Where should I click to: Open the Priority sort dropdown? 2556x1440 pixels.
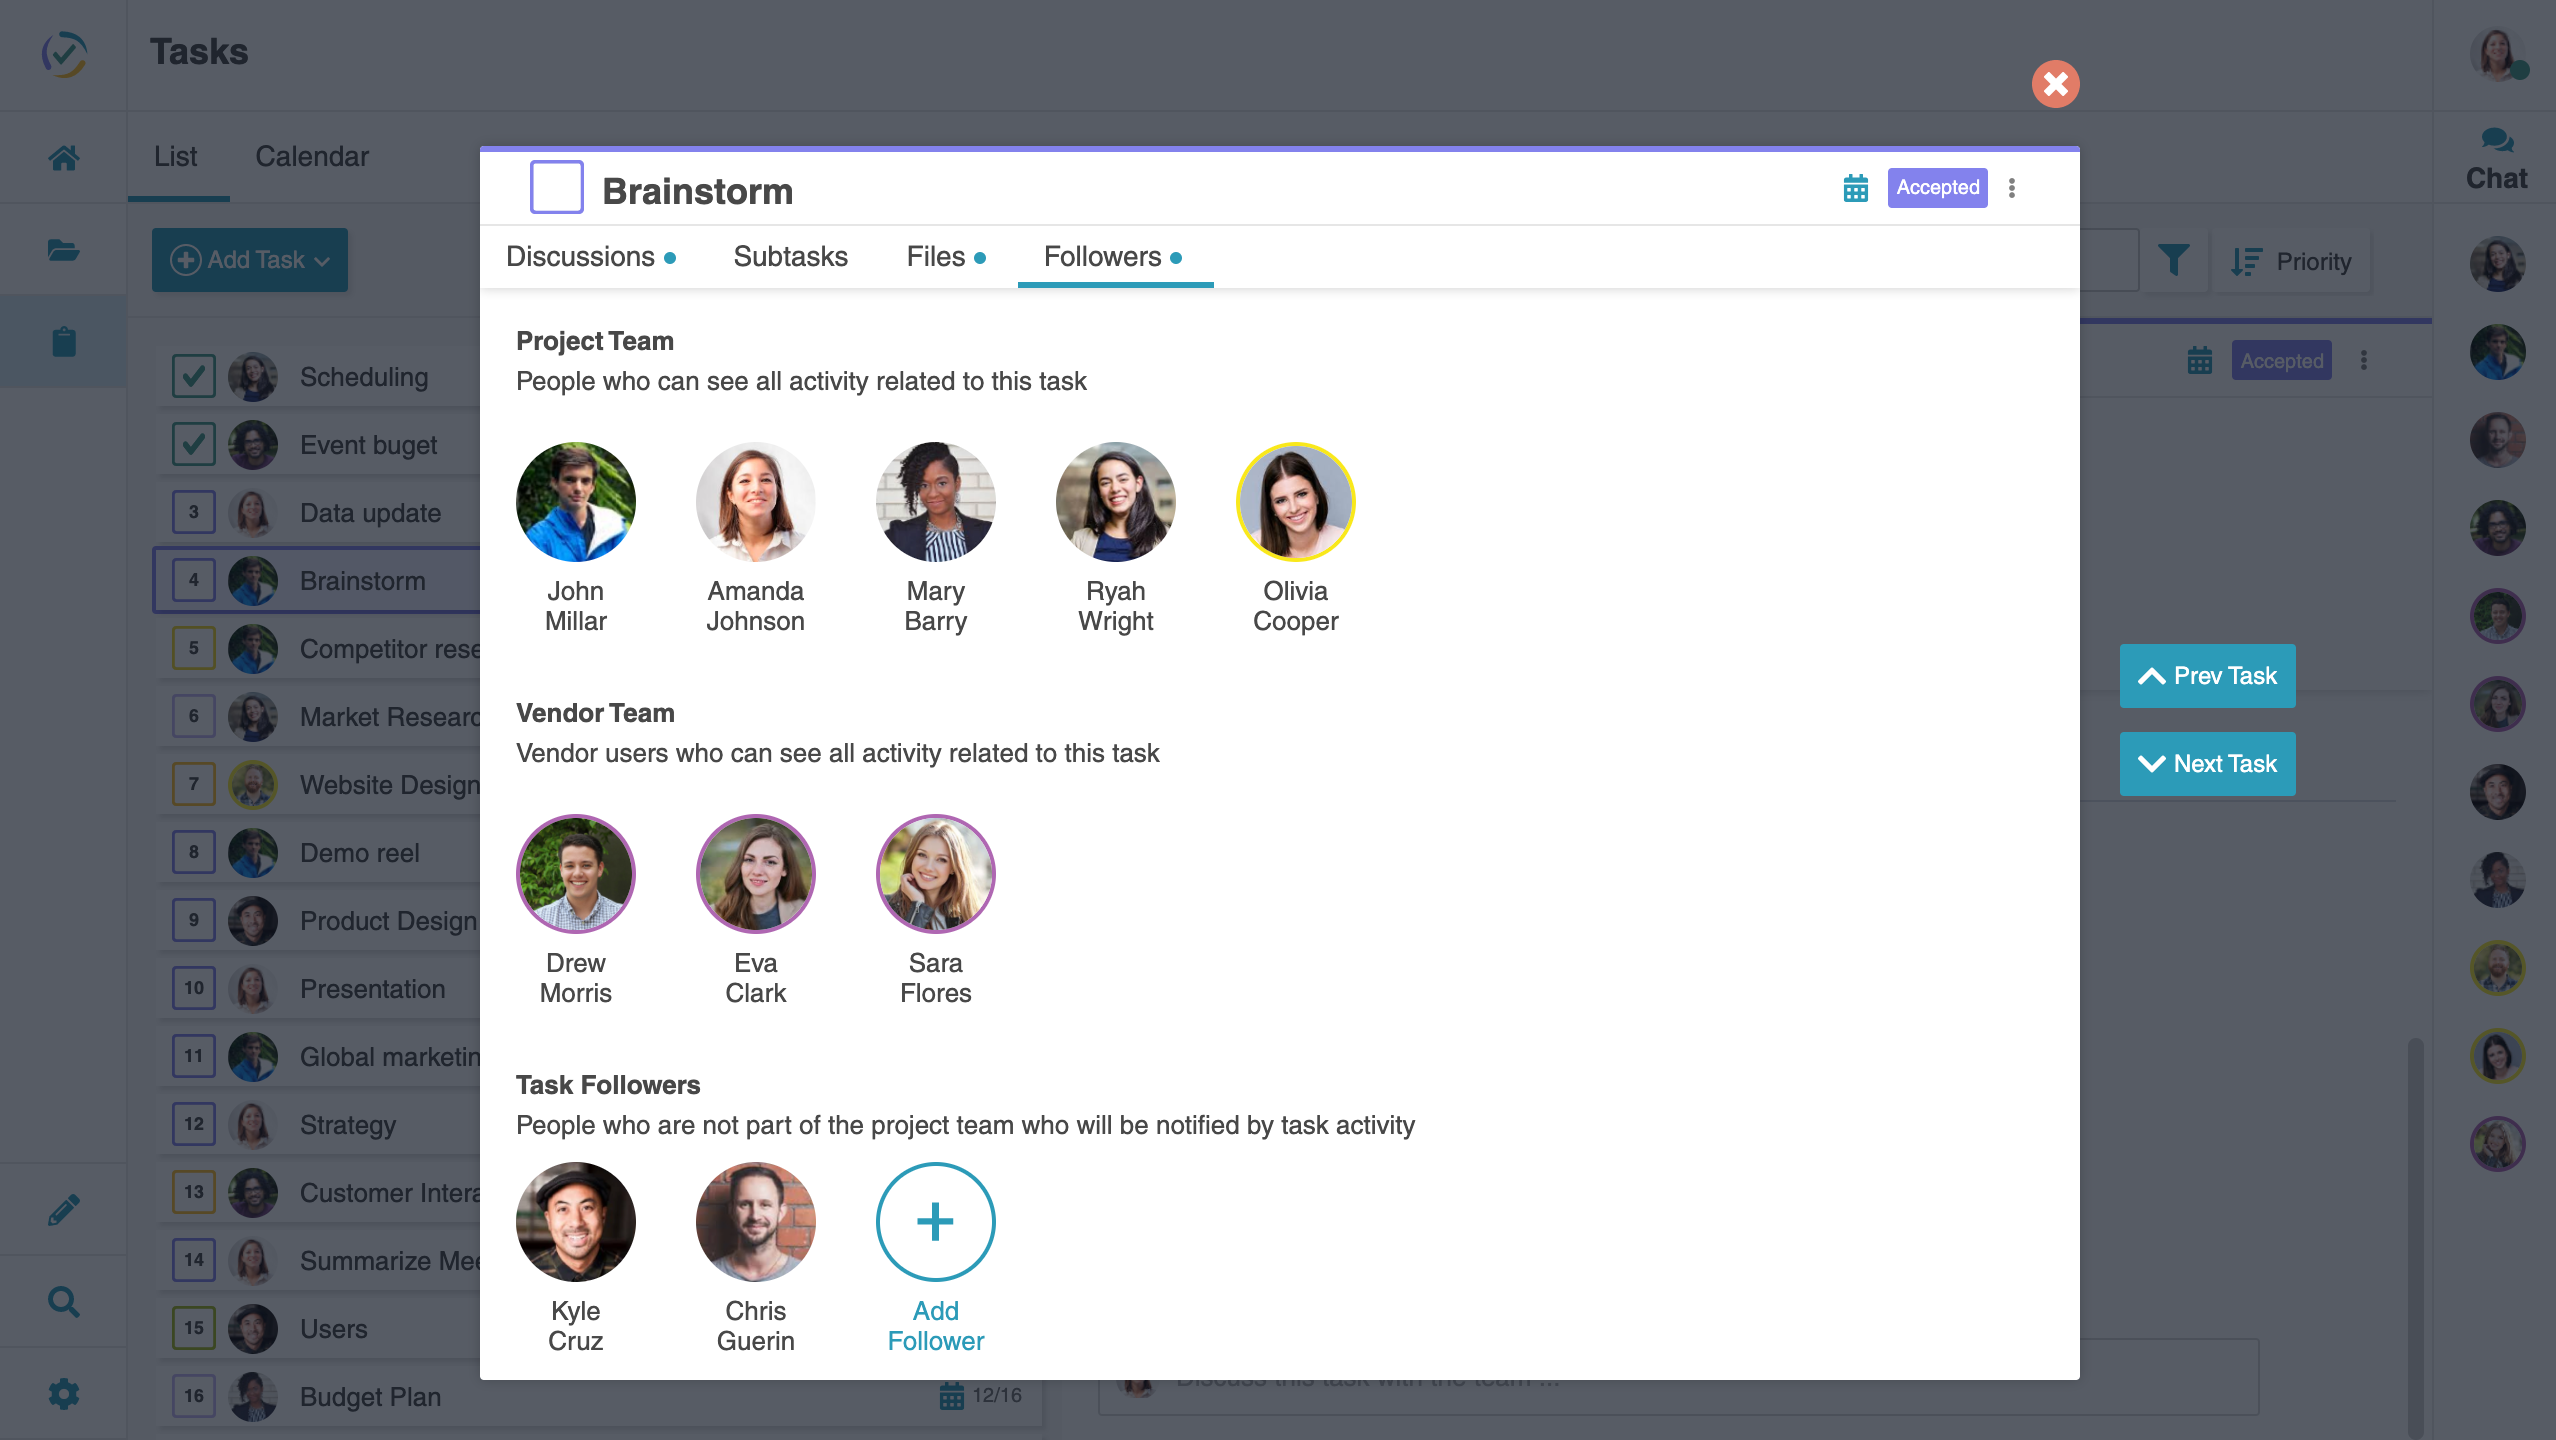click(x=2291, y=261)
